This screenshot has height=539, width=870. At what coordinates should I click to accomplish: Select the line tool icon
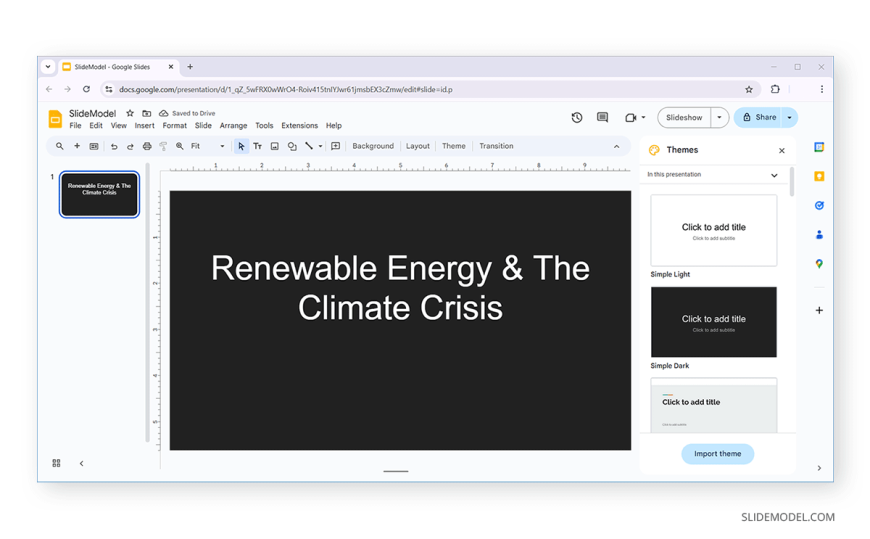(x=309, y=147)
